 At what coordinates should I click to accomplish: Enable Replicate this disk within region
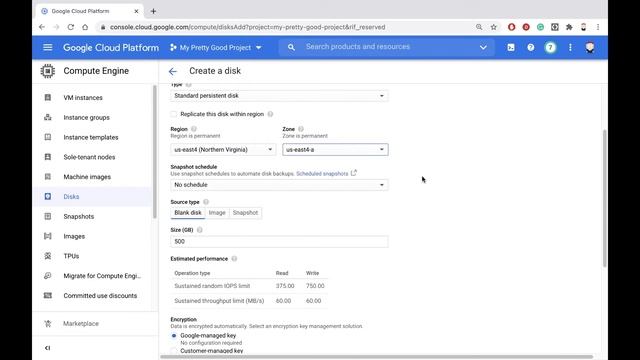click(x=174, y=114)
